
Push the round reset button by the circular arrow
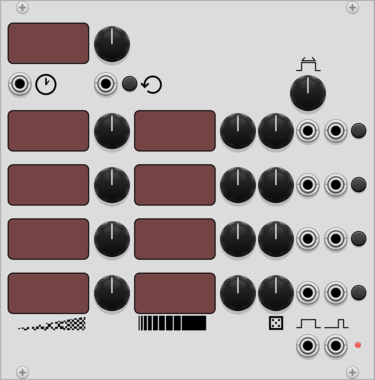pyautogui.click(x=129, y=84)
